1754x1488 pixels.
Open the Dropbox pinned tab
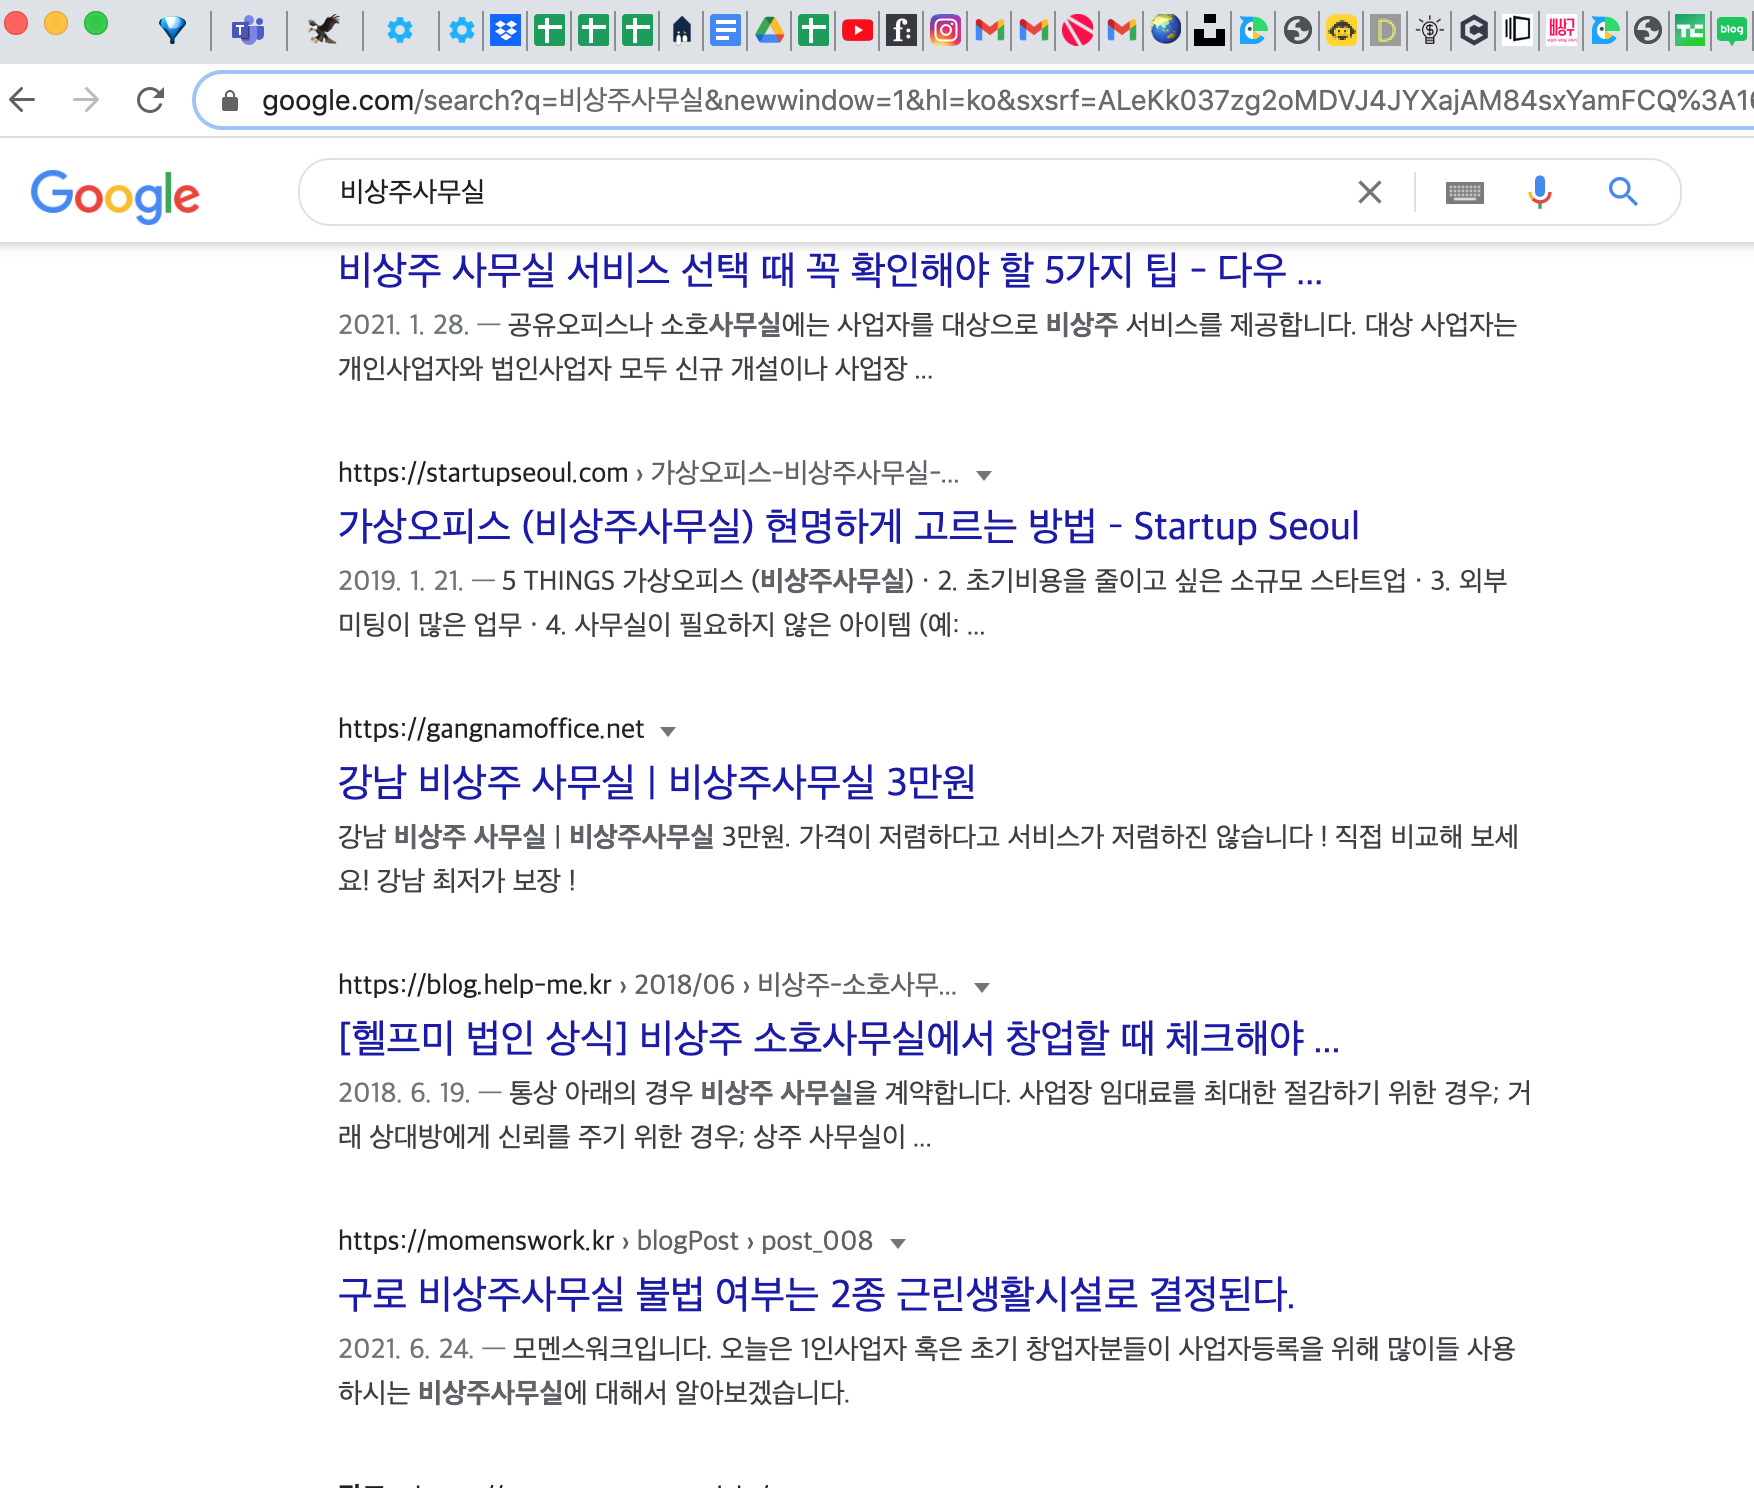(x=506, y=30)
